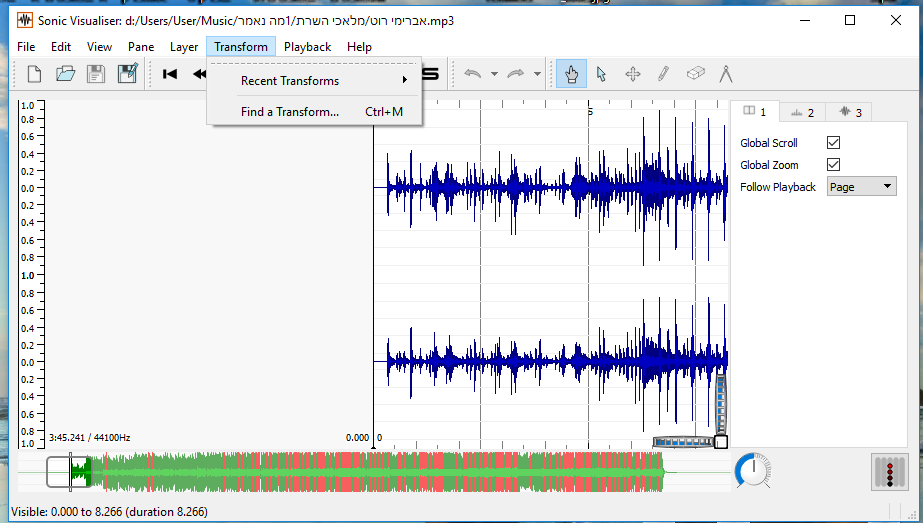Uncheck the Global Scroll checkbox
Image resolution: width=923 pixels, height=523 pixels.
tap(833, 143)
